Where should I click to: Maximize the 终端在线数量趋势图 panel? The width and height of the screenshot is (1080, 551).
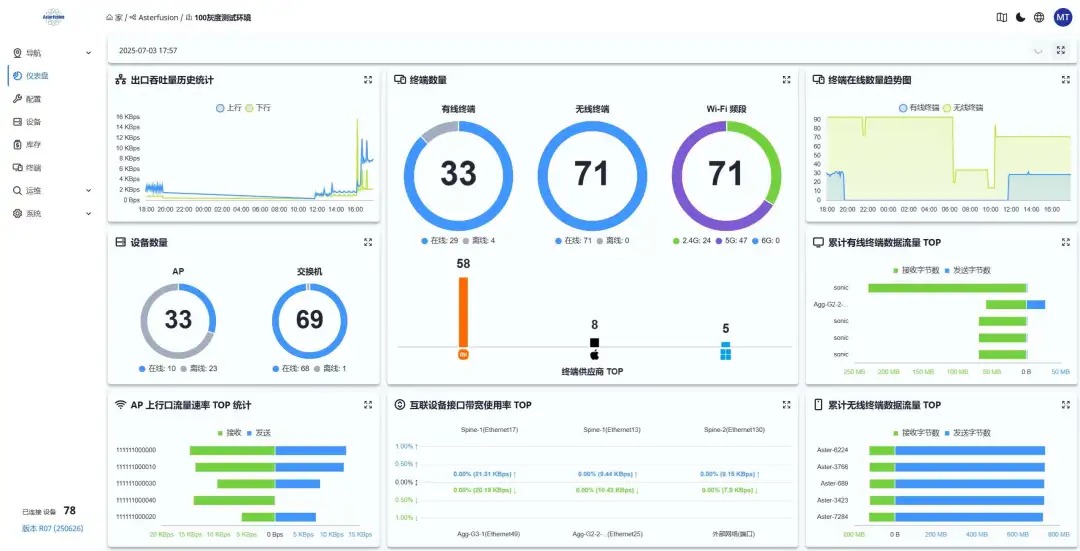tap(1066, 80)
